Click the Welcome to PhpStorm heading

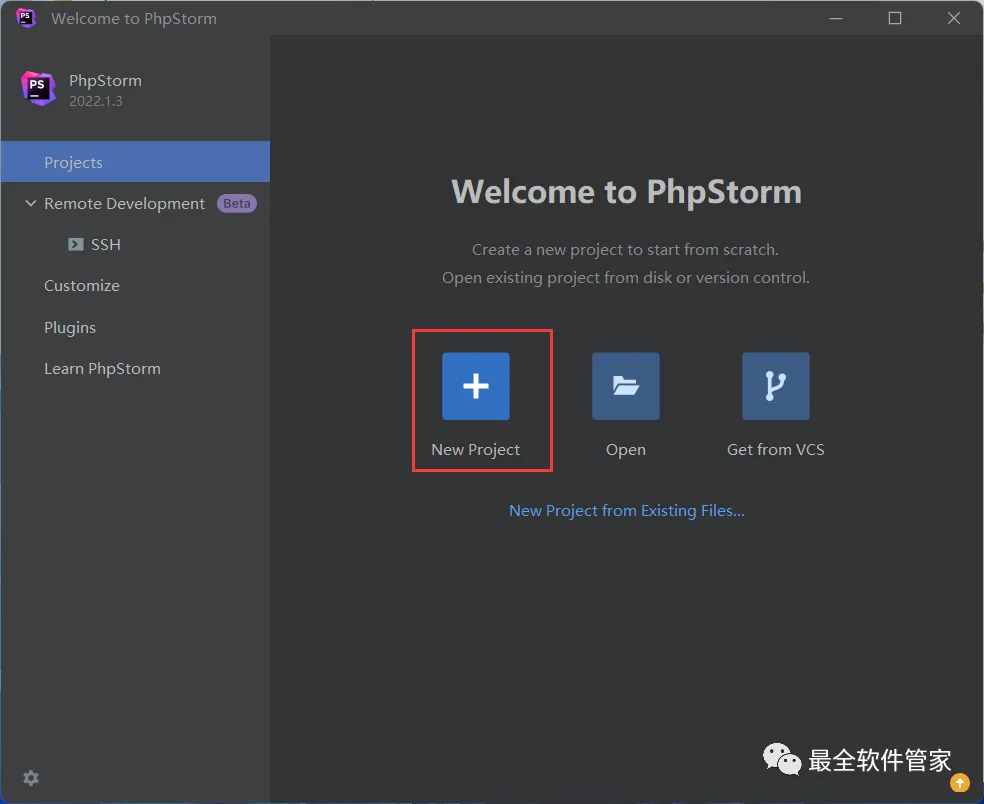coord(626,191)
